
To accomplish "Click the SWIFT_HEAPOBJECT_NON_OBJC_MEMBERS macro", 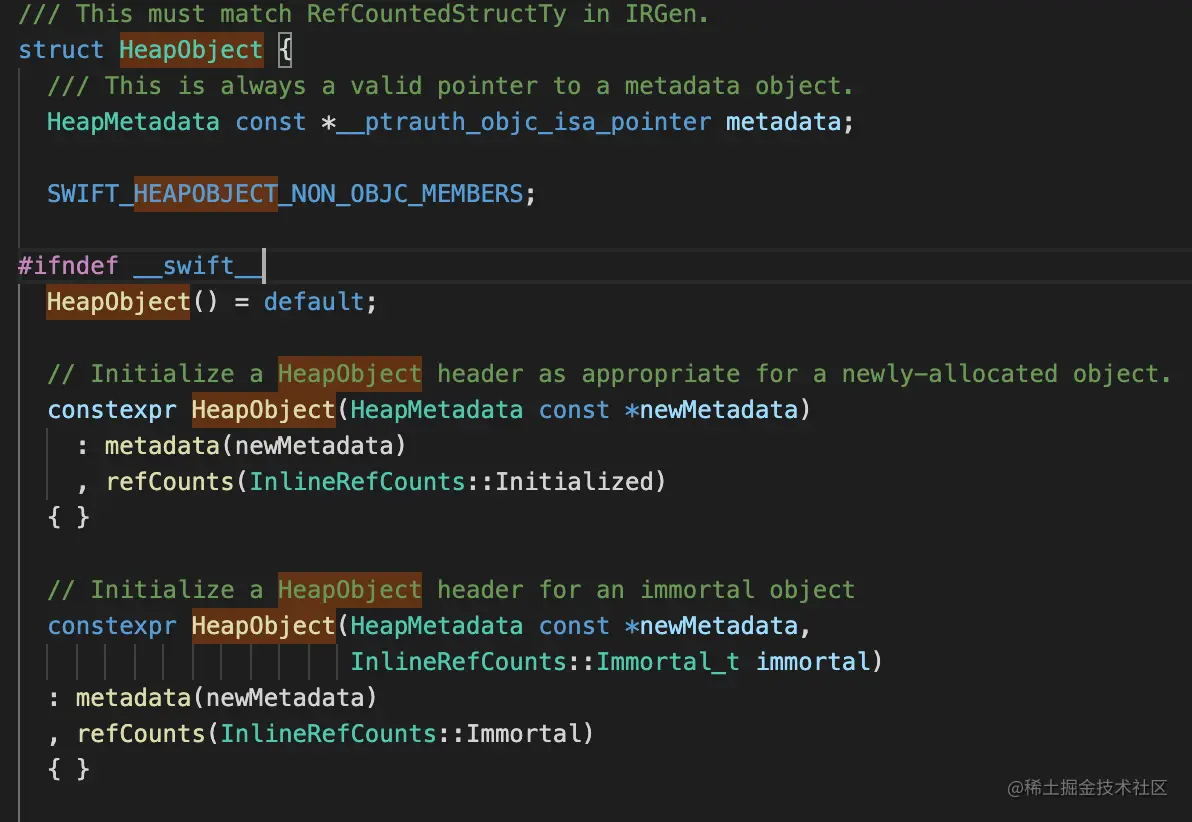I will tap(285, 194).
